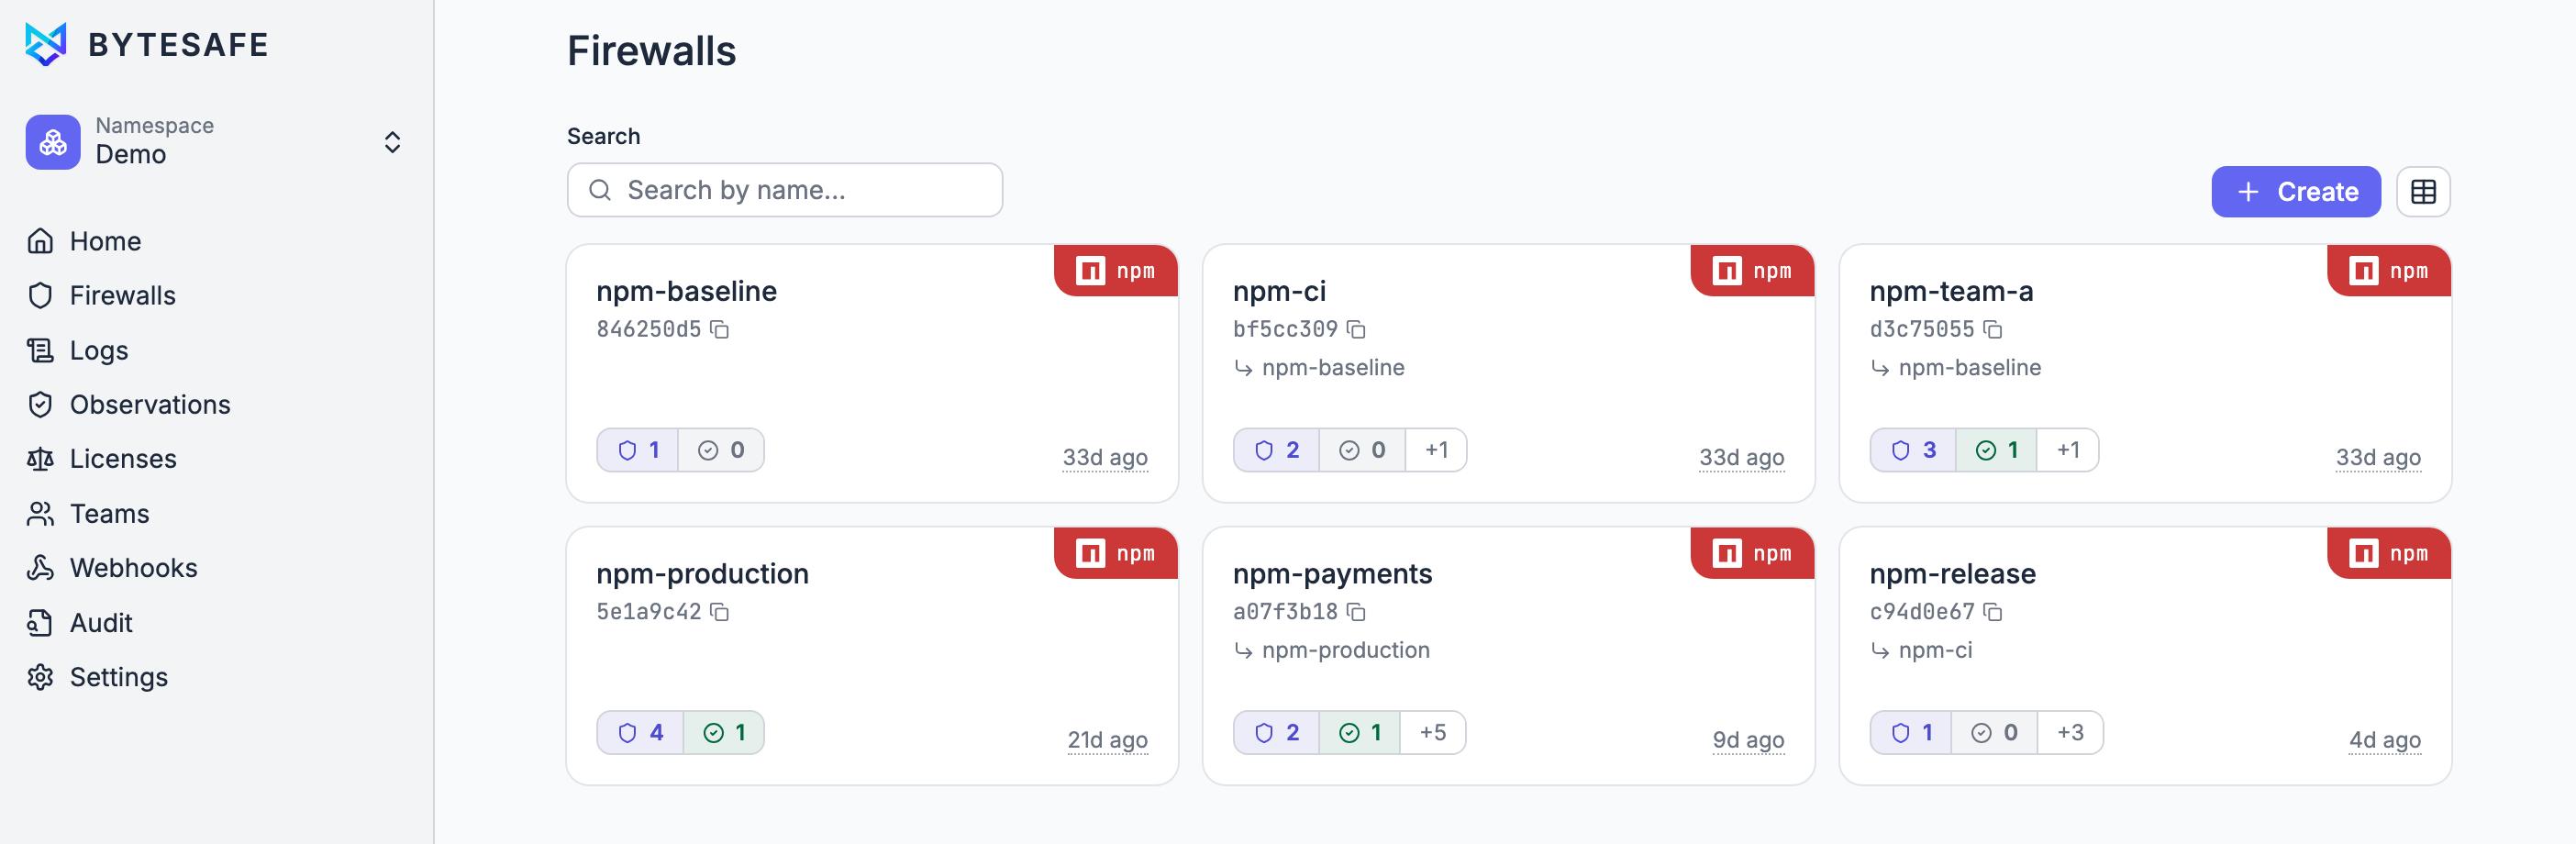
Task: Open npm-release firewall title
Action: point(1952,574)
